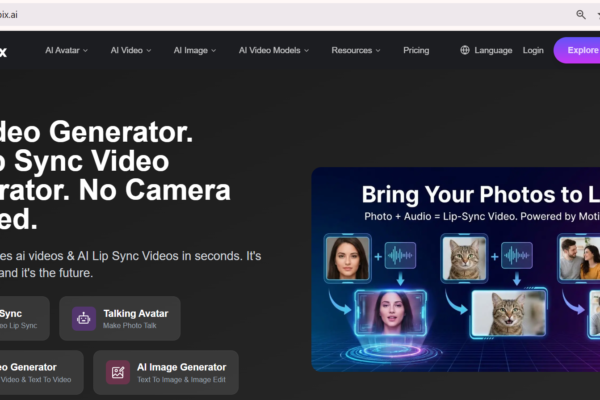Open the Lip Sync card
This screenshot has width=600, height=400.
24,318
